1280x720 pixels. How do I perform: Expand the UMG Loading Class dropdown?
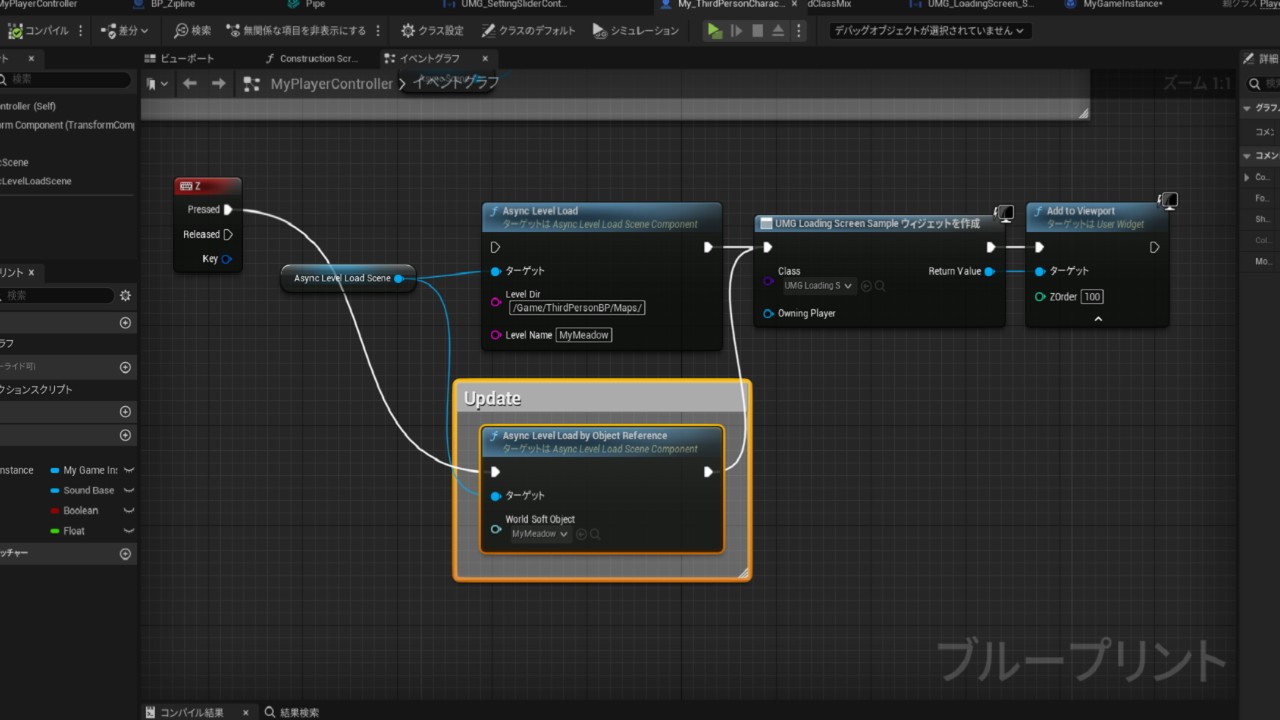(x=818, y=286)
